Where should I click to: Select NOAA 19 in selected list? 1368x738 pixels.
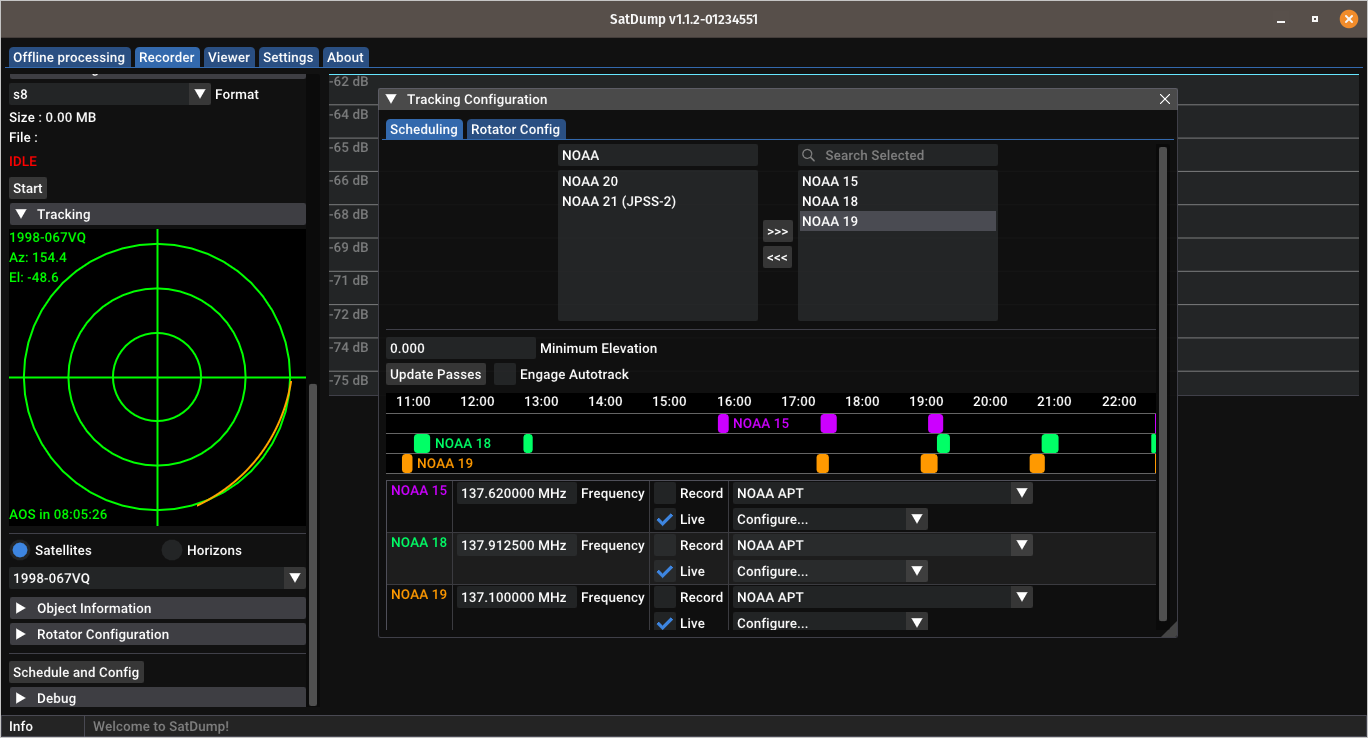pyautogui.click(x=897, y=221)
